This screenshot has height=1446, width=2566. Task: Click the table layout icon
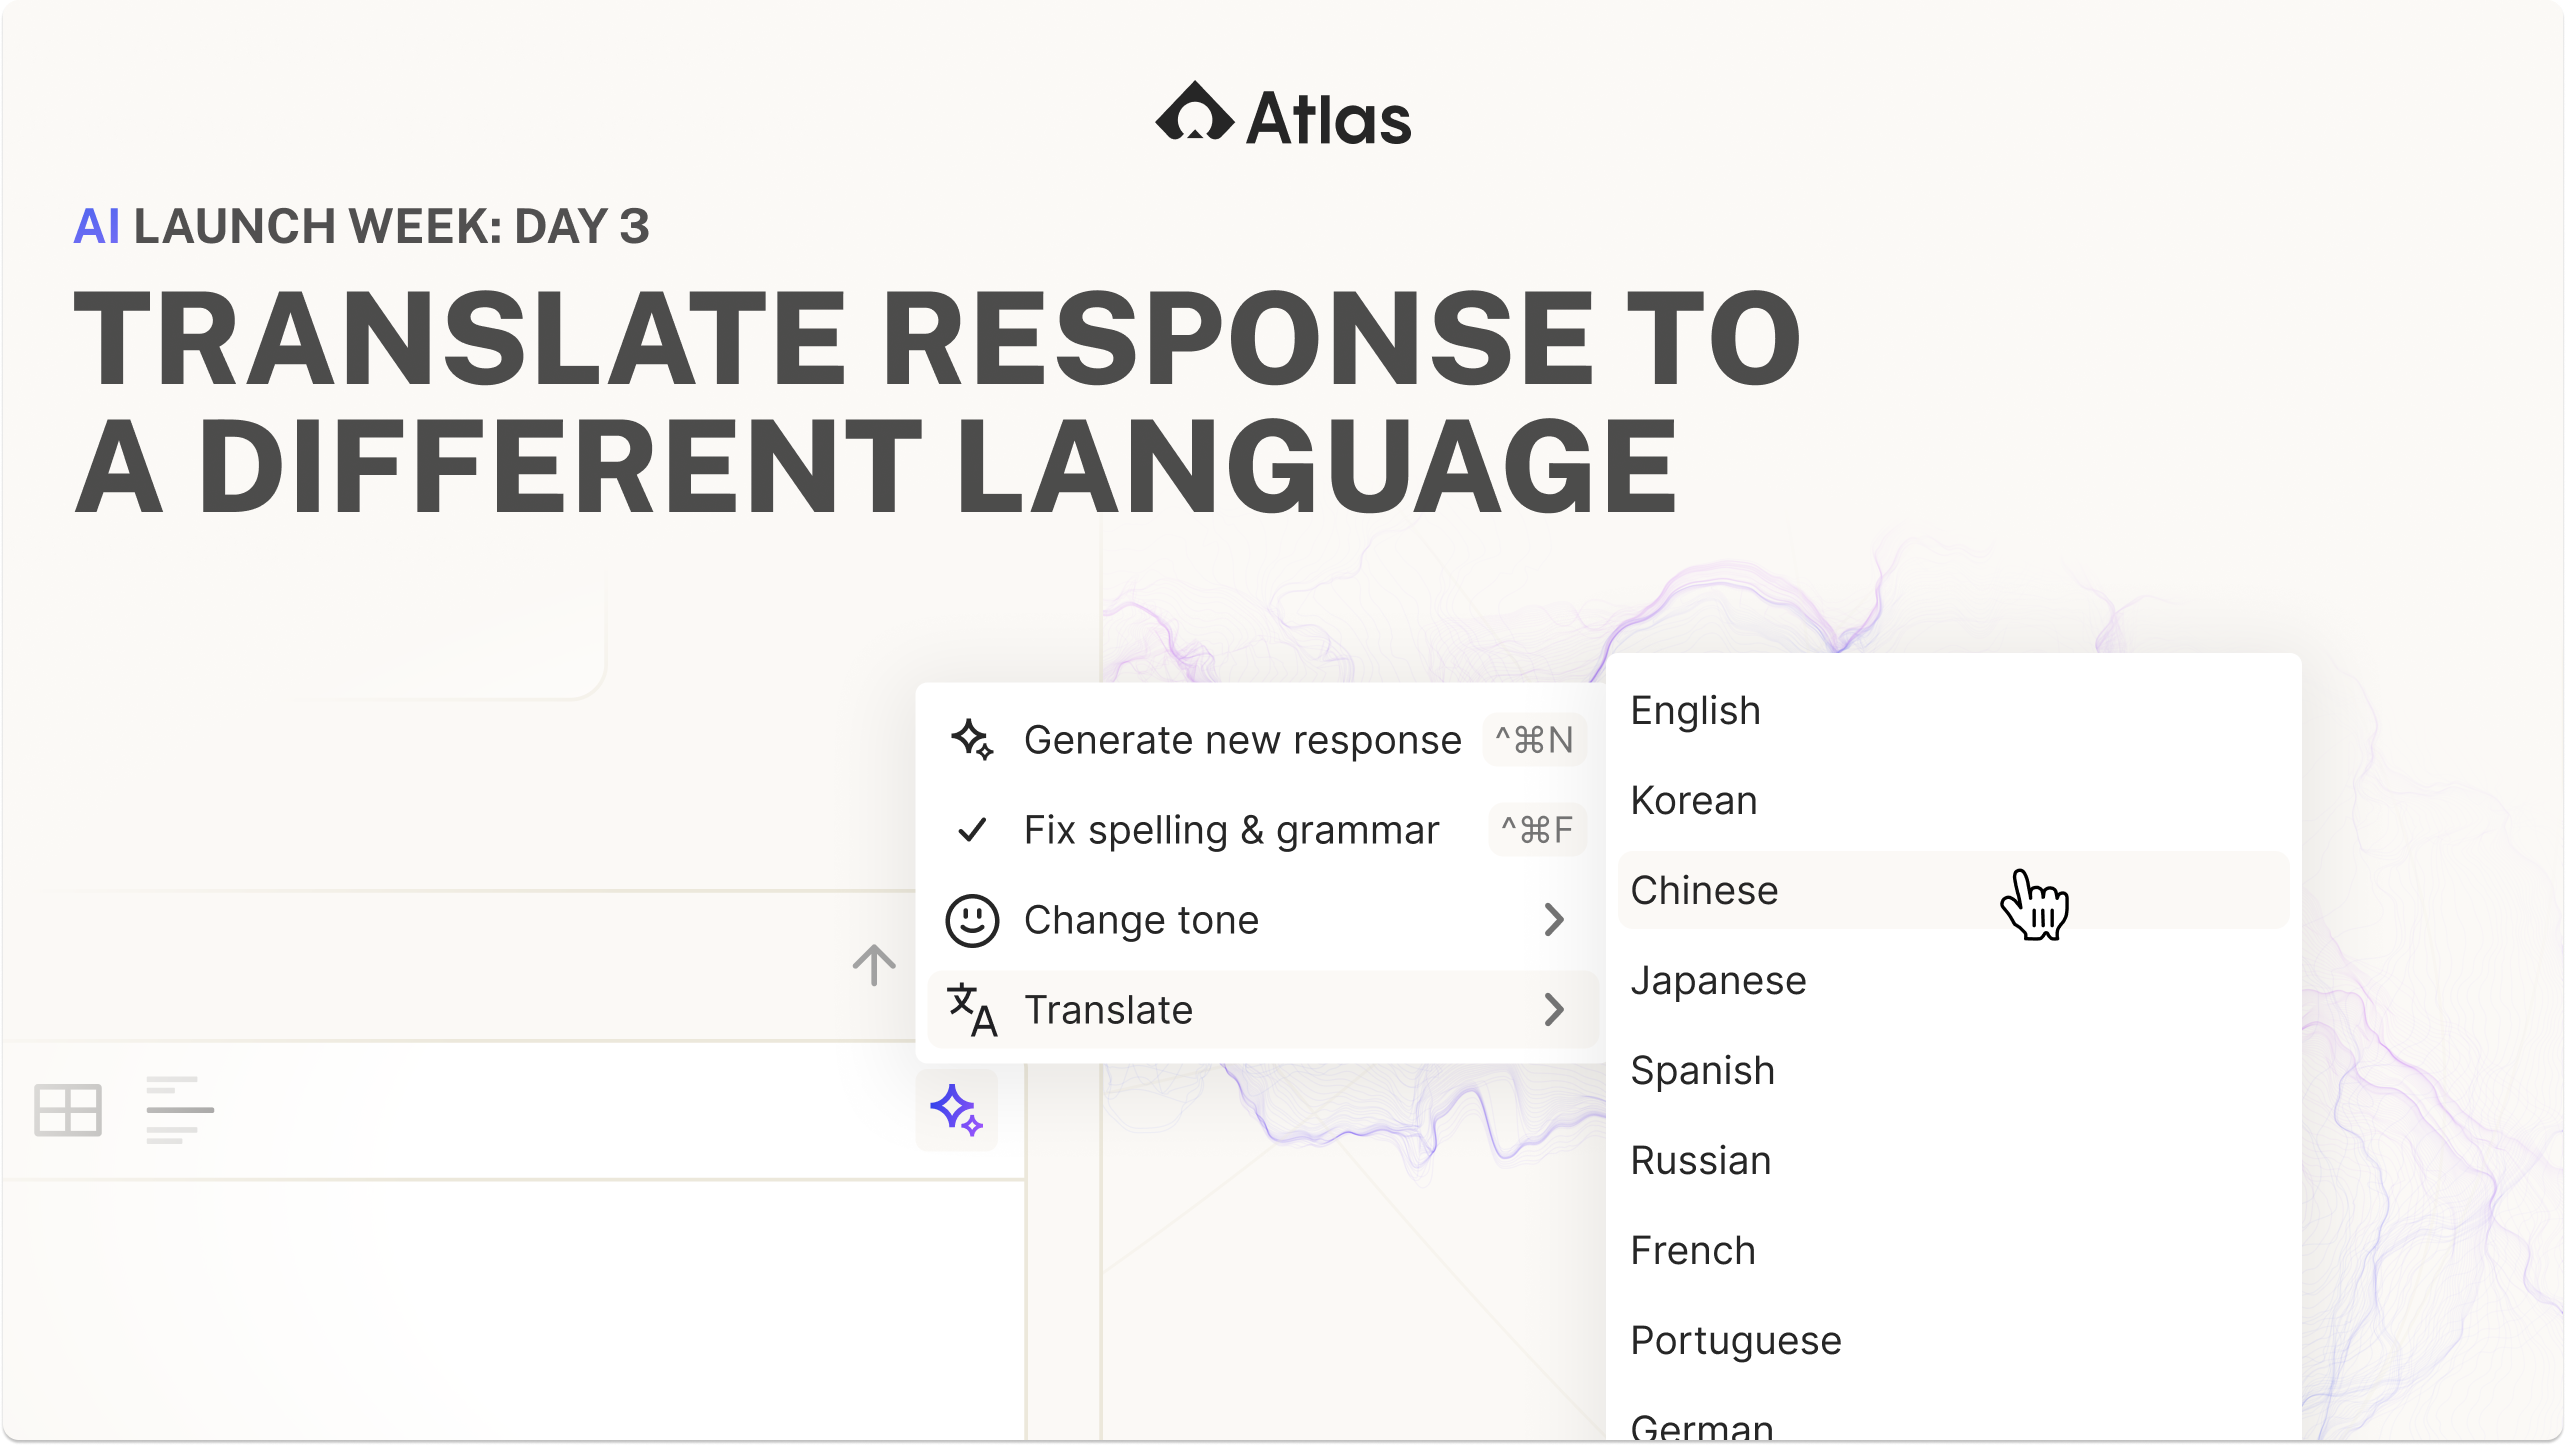click(x=68, y=1110)
